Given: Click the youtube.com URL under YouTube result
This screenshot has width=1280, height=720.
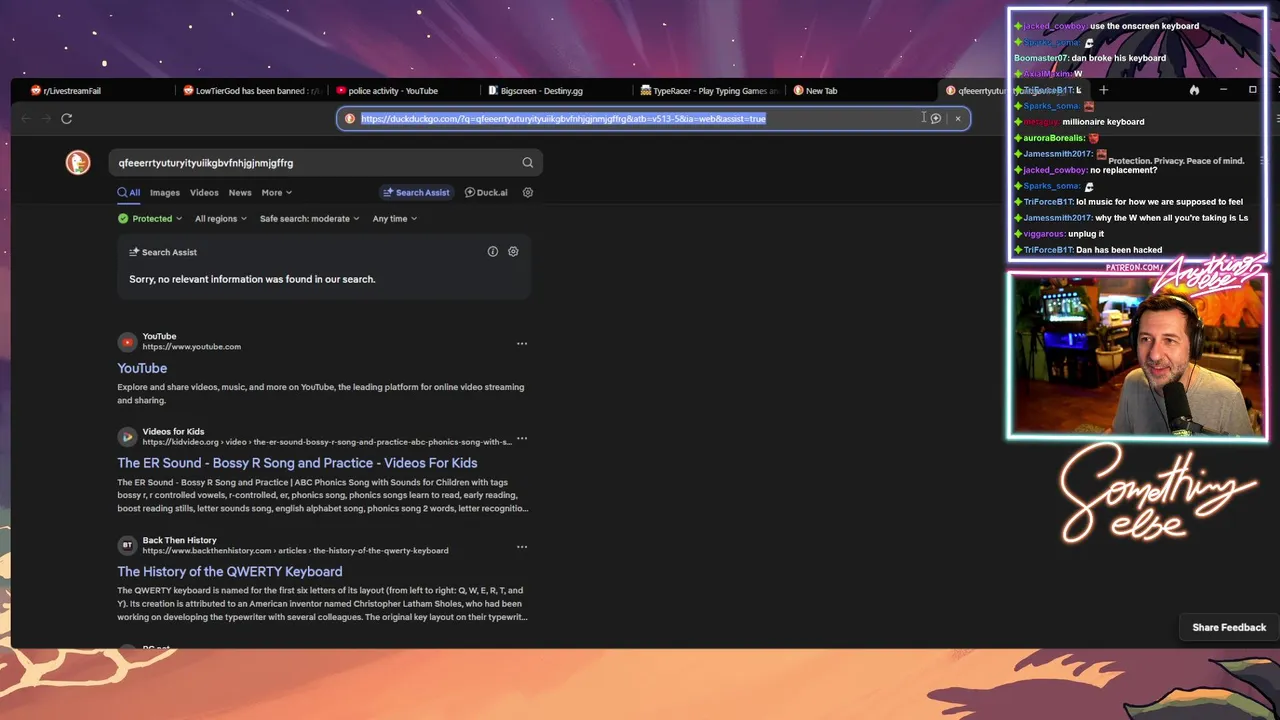Looking at the screenshot, I should click(191, 347).
